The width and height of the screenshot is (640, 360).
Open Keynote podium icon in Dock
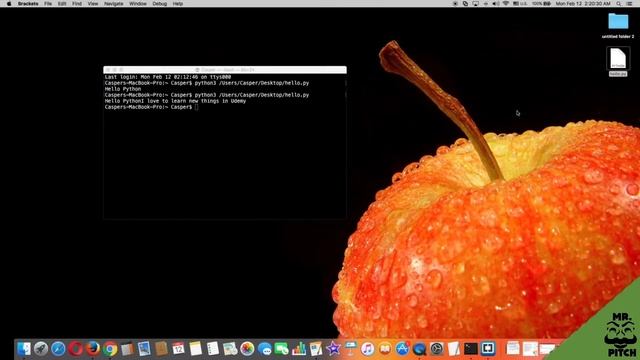(350, 349)
